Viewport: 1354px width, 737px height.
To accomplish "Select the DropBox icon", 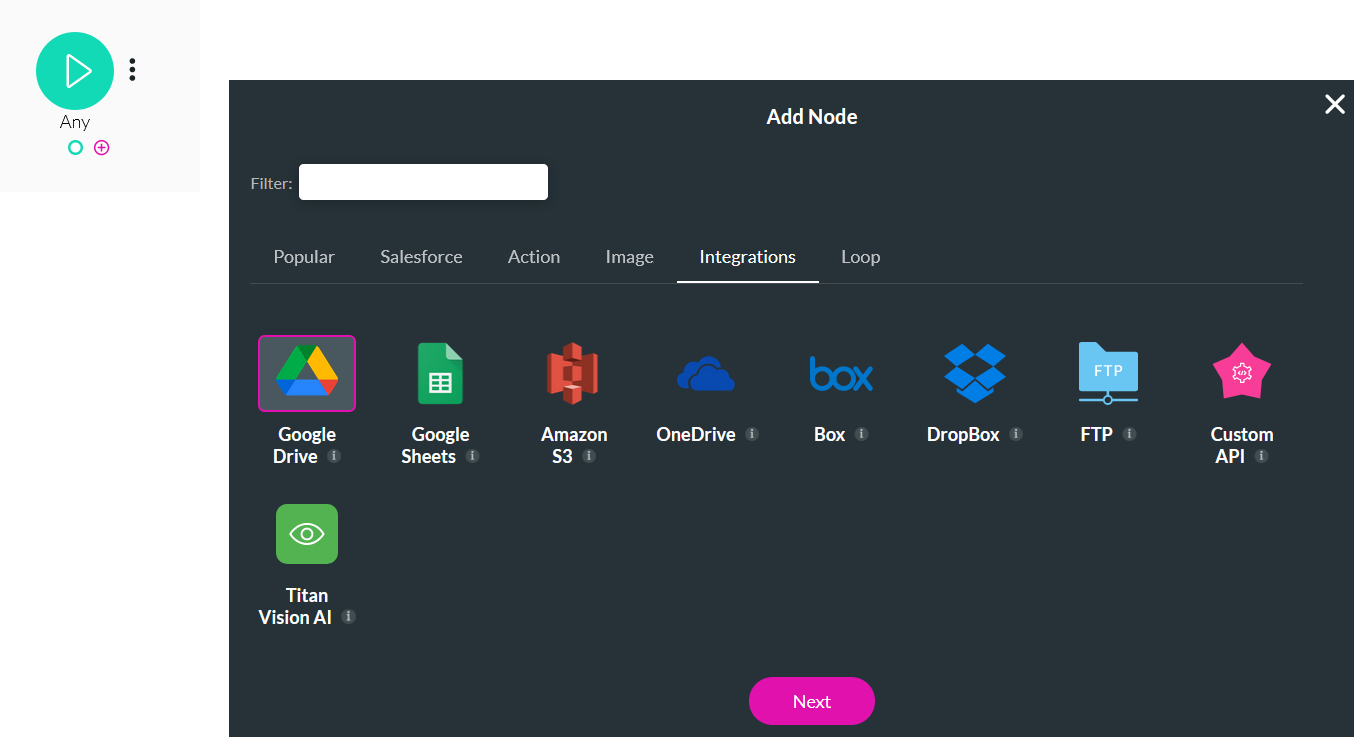I will coord(975,373).
